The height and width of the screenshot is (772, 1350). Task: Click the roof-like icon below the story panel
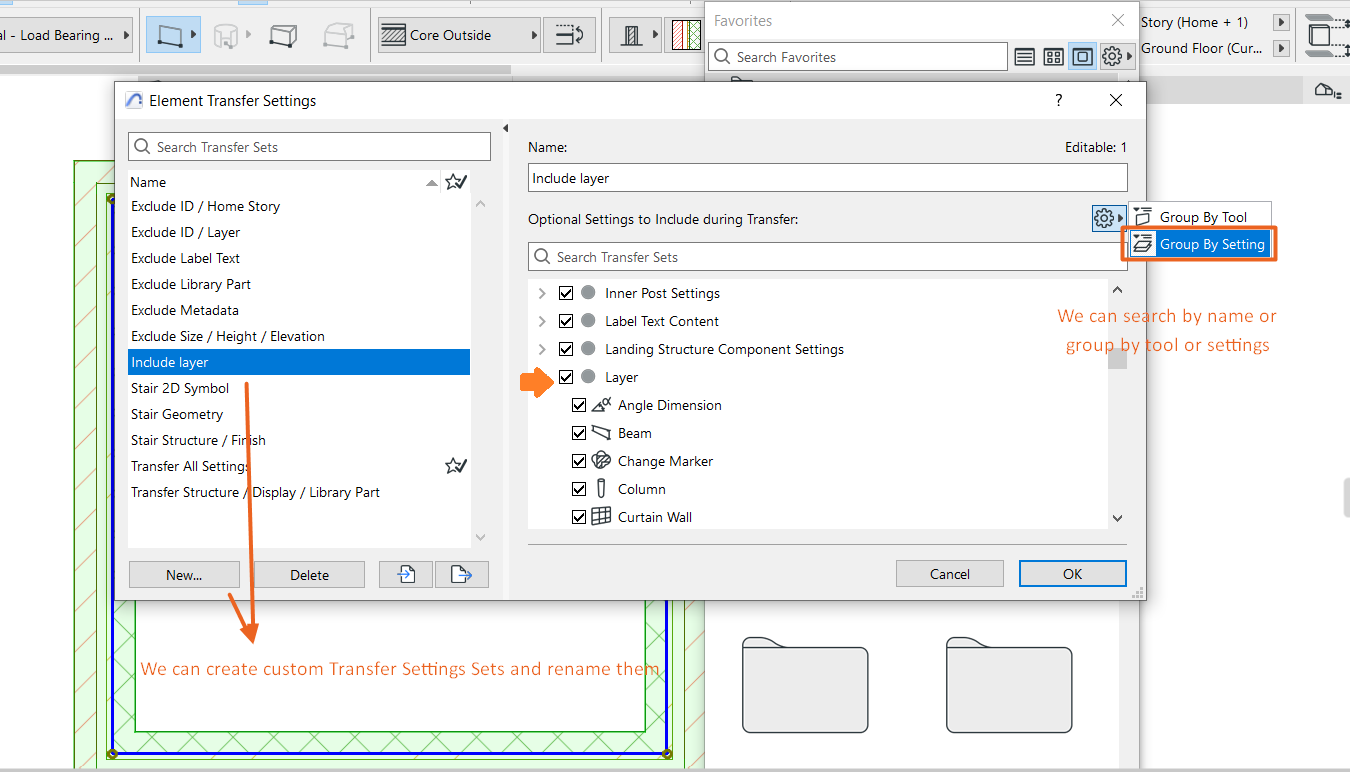[x=1328, y=91]
